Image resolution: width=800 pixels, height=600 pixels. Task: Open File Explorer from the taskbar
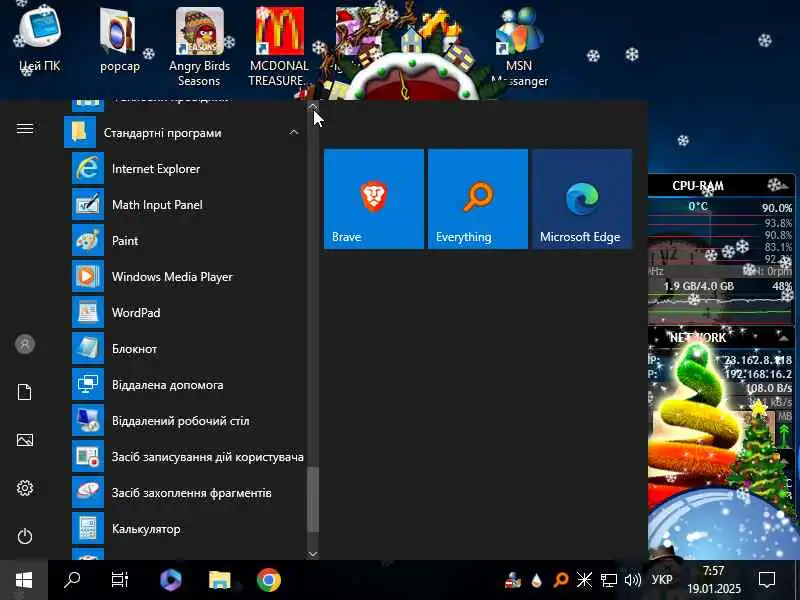(219, 580)
